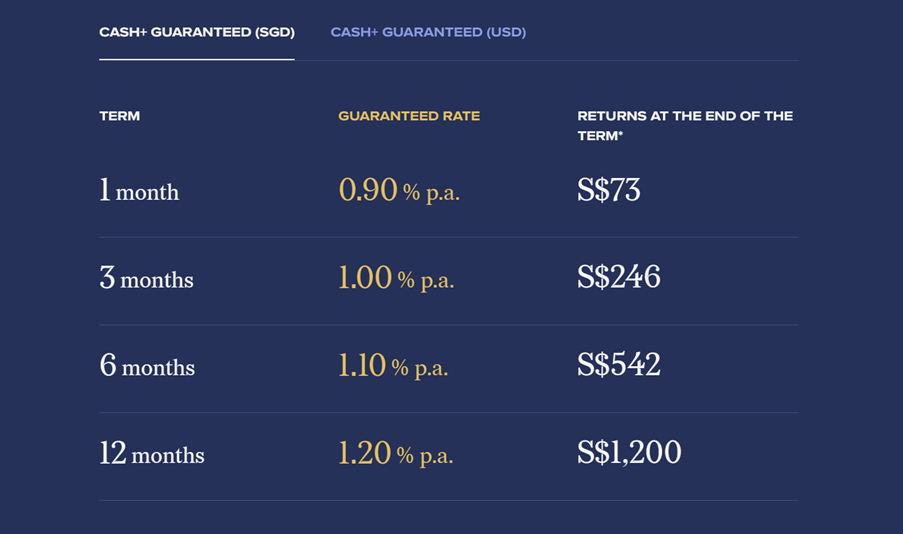Select the Cash+ Guaranteed (SGD) tab

[x=196, y=32]
